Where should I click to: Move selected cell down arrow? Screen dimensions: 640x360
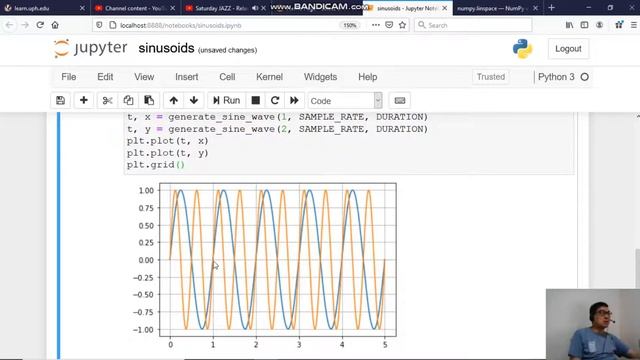194,100
